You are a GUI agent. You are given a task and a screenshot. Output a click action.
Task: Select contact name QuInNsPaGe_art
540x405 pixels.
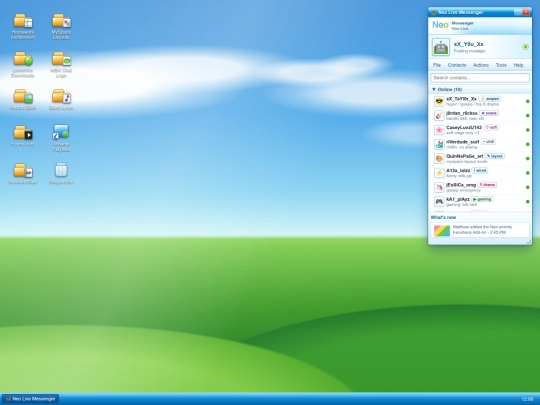pyautogui.click(x=465, y=156)
